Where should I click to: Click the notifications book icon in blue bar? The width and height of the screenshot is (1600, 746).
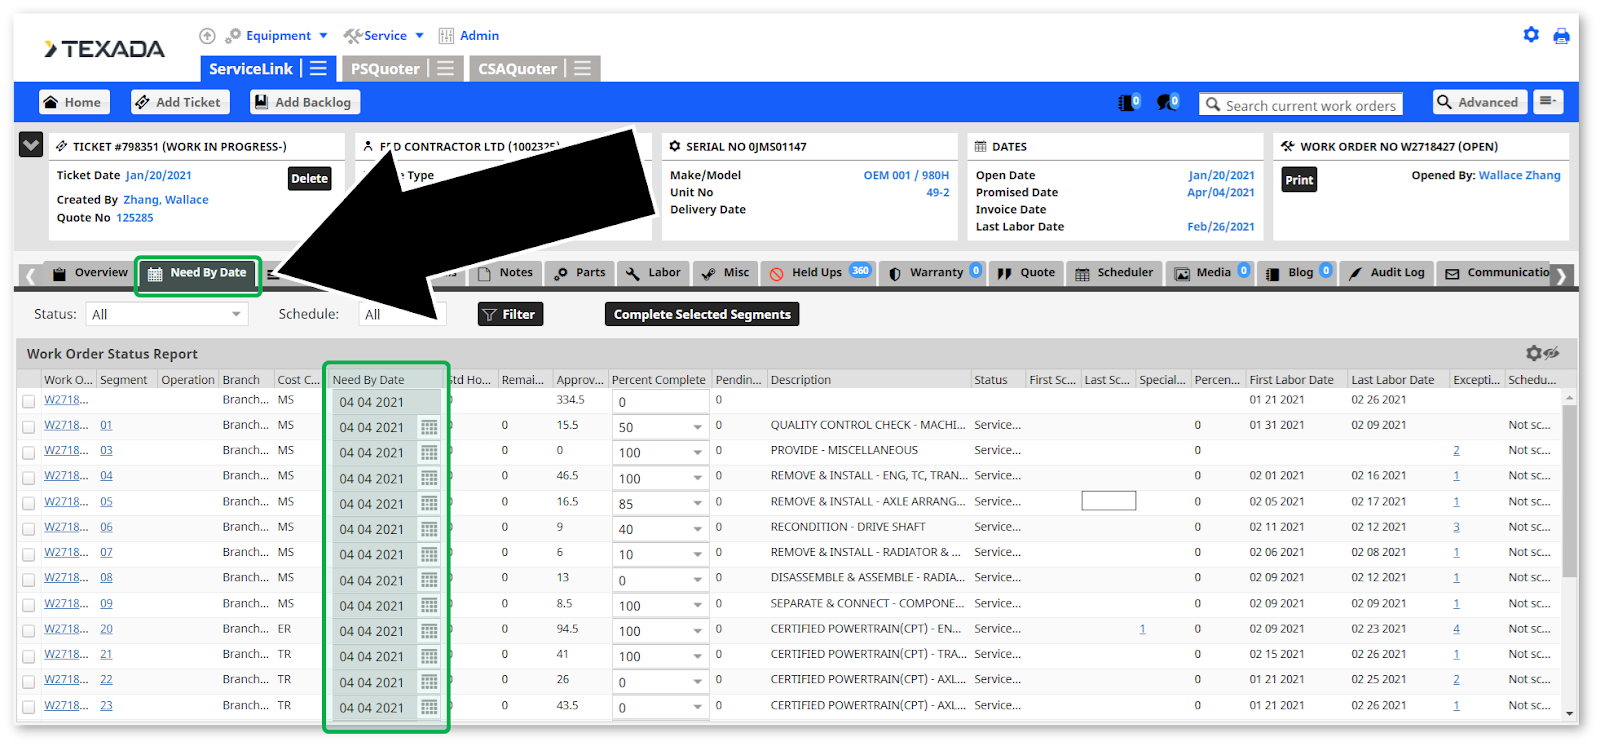[1129, 102]
